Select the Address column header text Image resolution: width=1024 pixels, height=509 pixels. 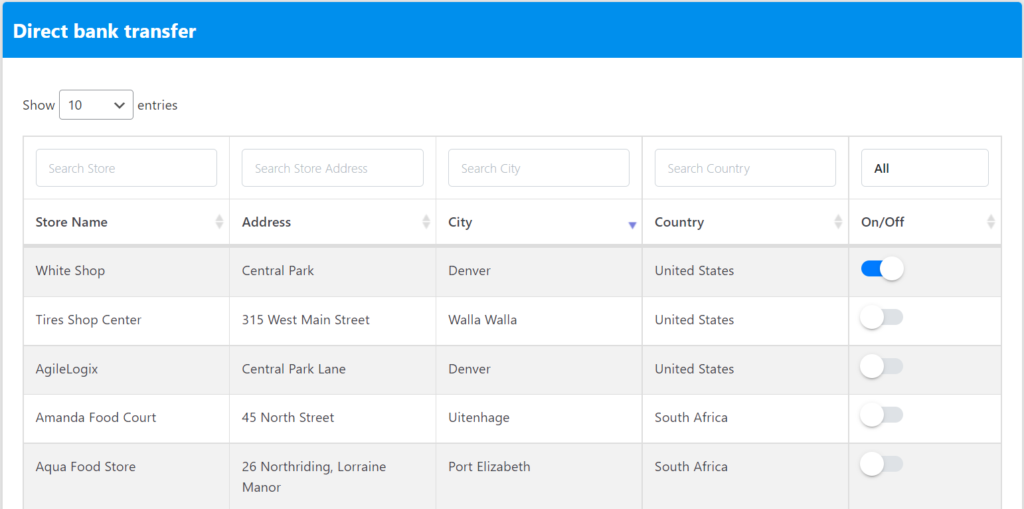[266, 222]
